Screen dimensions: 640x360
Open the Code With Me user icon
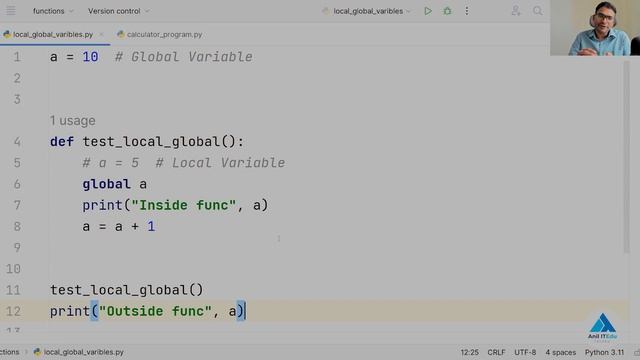pyautogui.click(x=516, y=11)
